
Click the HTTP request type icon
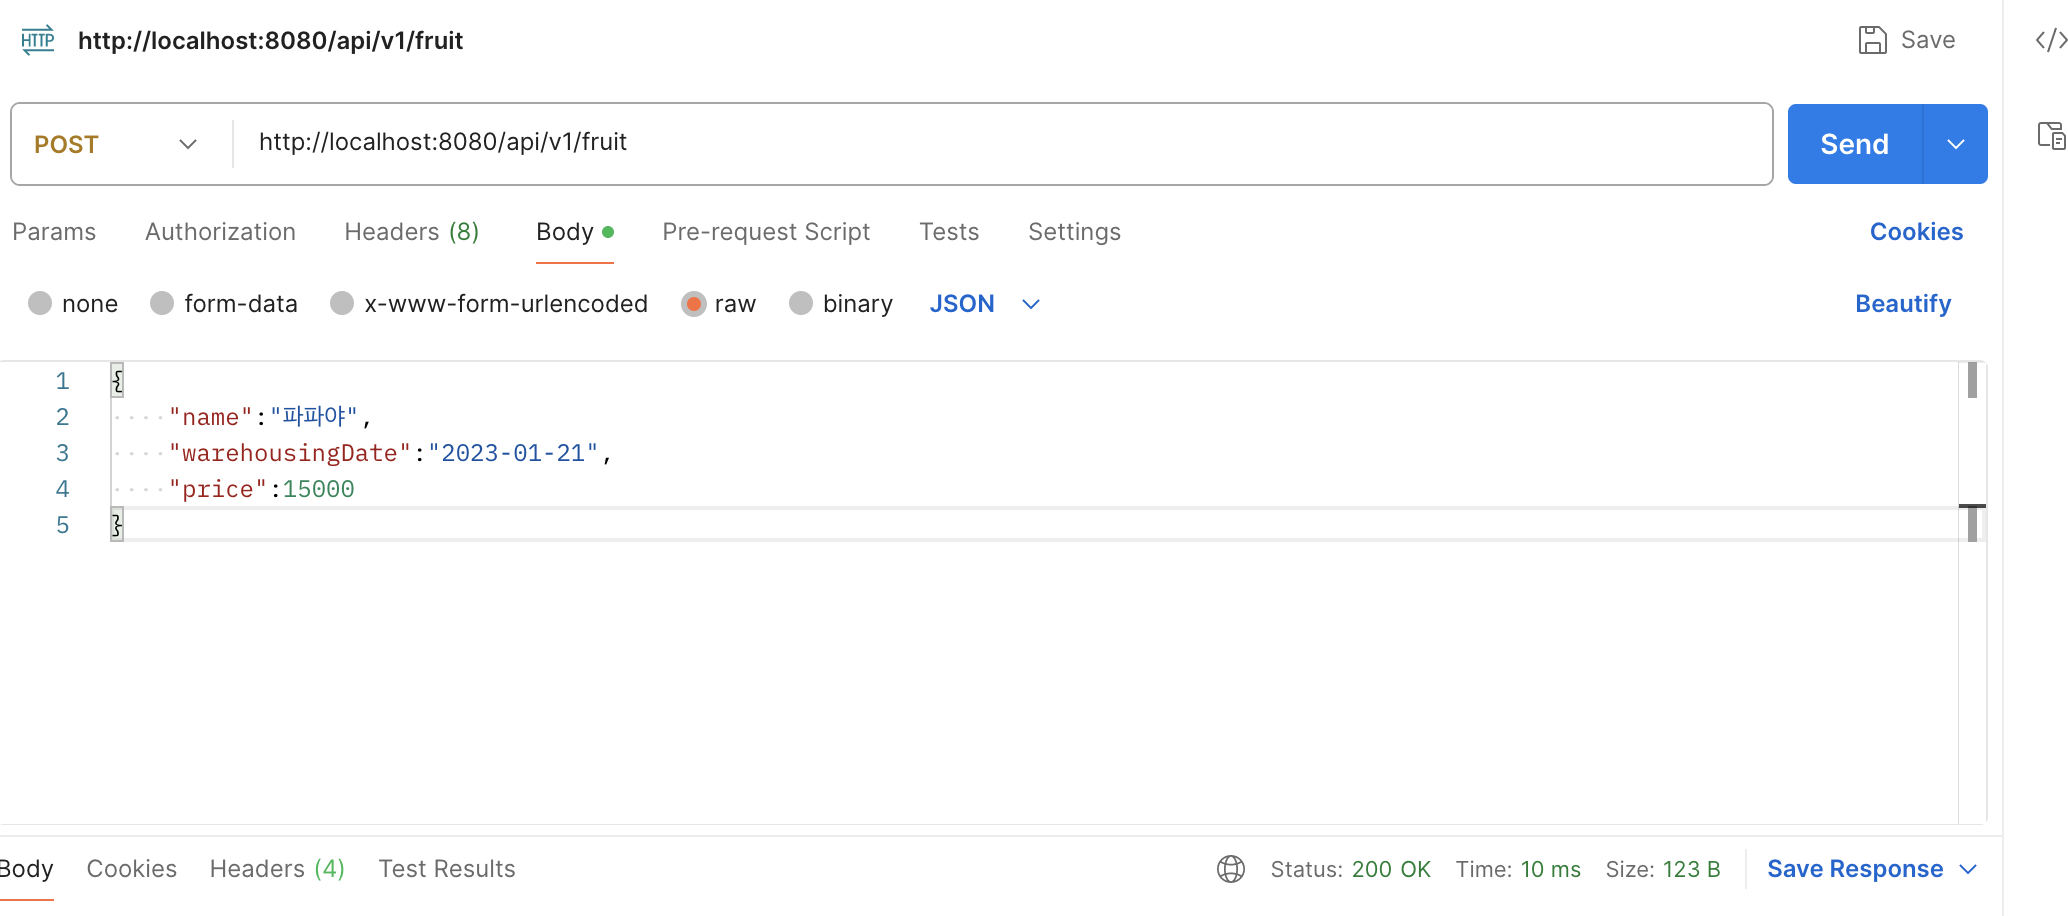38,40
